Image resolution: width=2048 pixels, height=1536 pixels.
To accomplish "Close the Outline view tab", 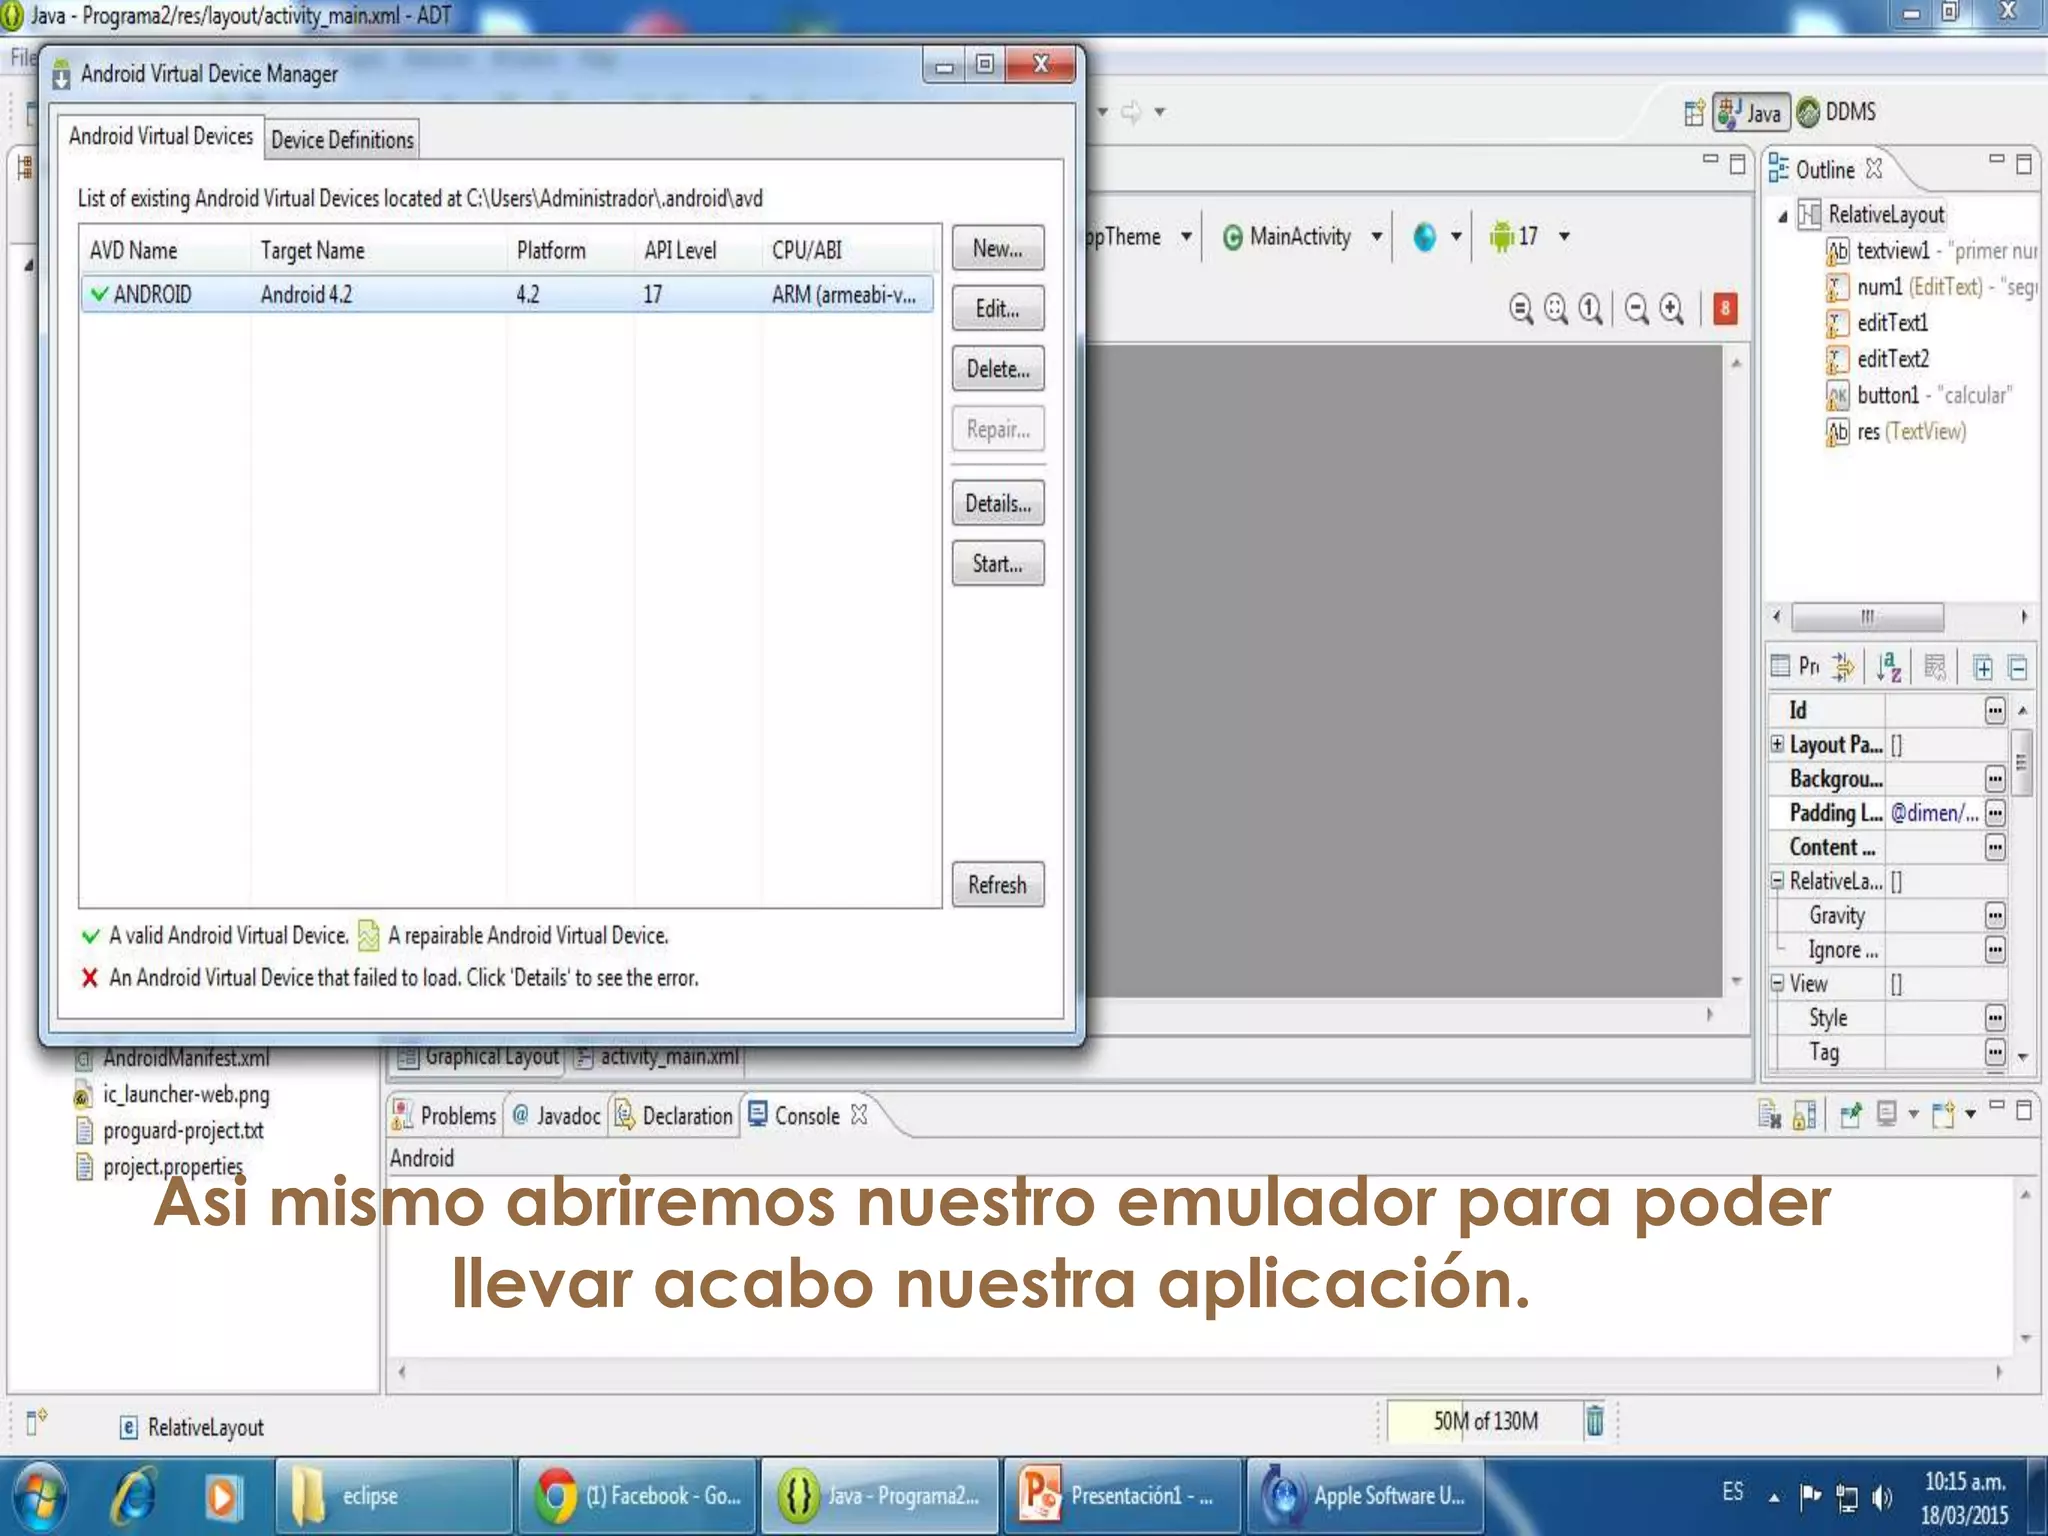I will click(1874, 168).
